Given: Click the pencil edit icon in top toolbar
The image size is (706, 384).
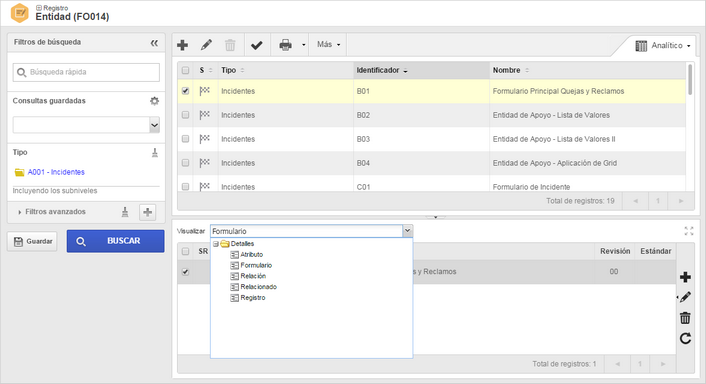Looking at the screenshot, I should tap(206, 45).
